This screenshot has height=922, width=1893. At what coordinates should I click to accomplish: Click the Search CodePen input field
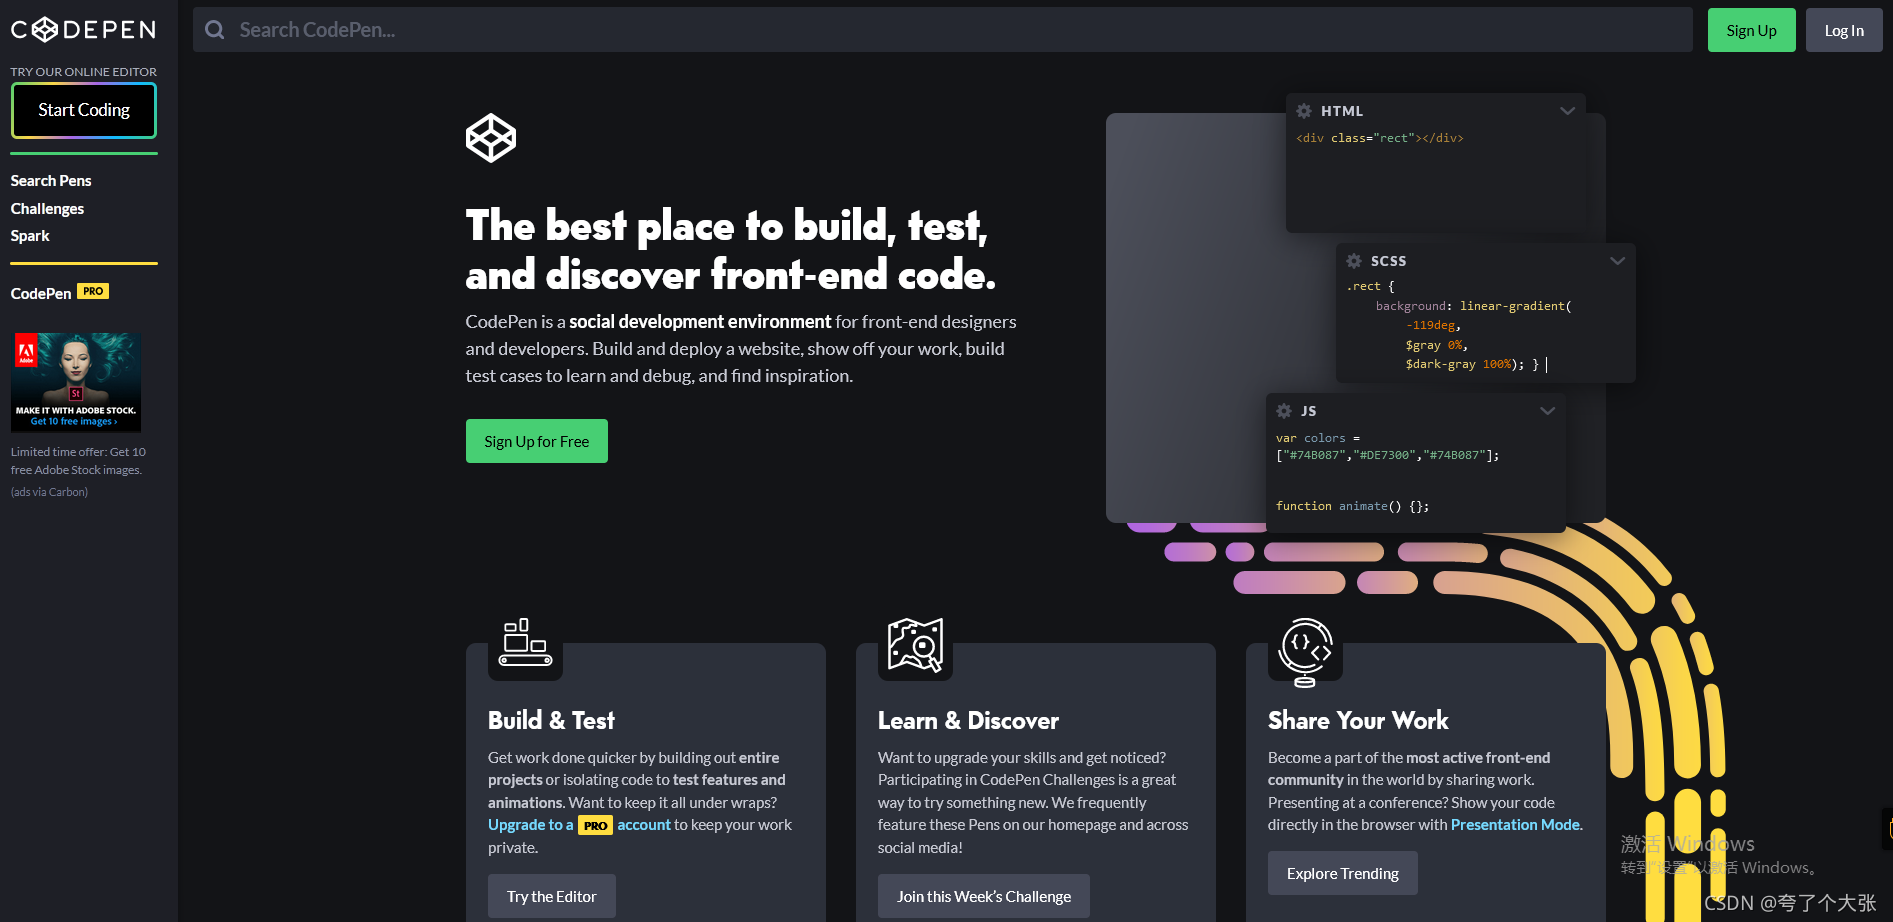click(943, 30)
